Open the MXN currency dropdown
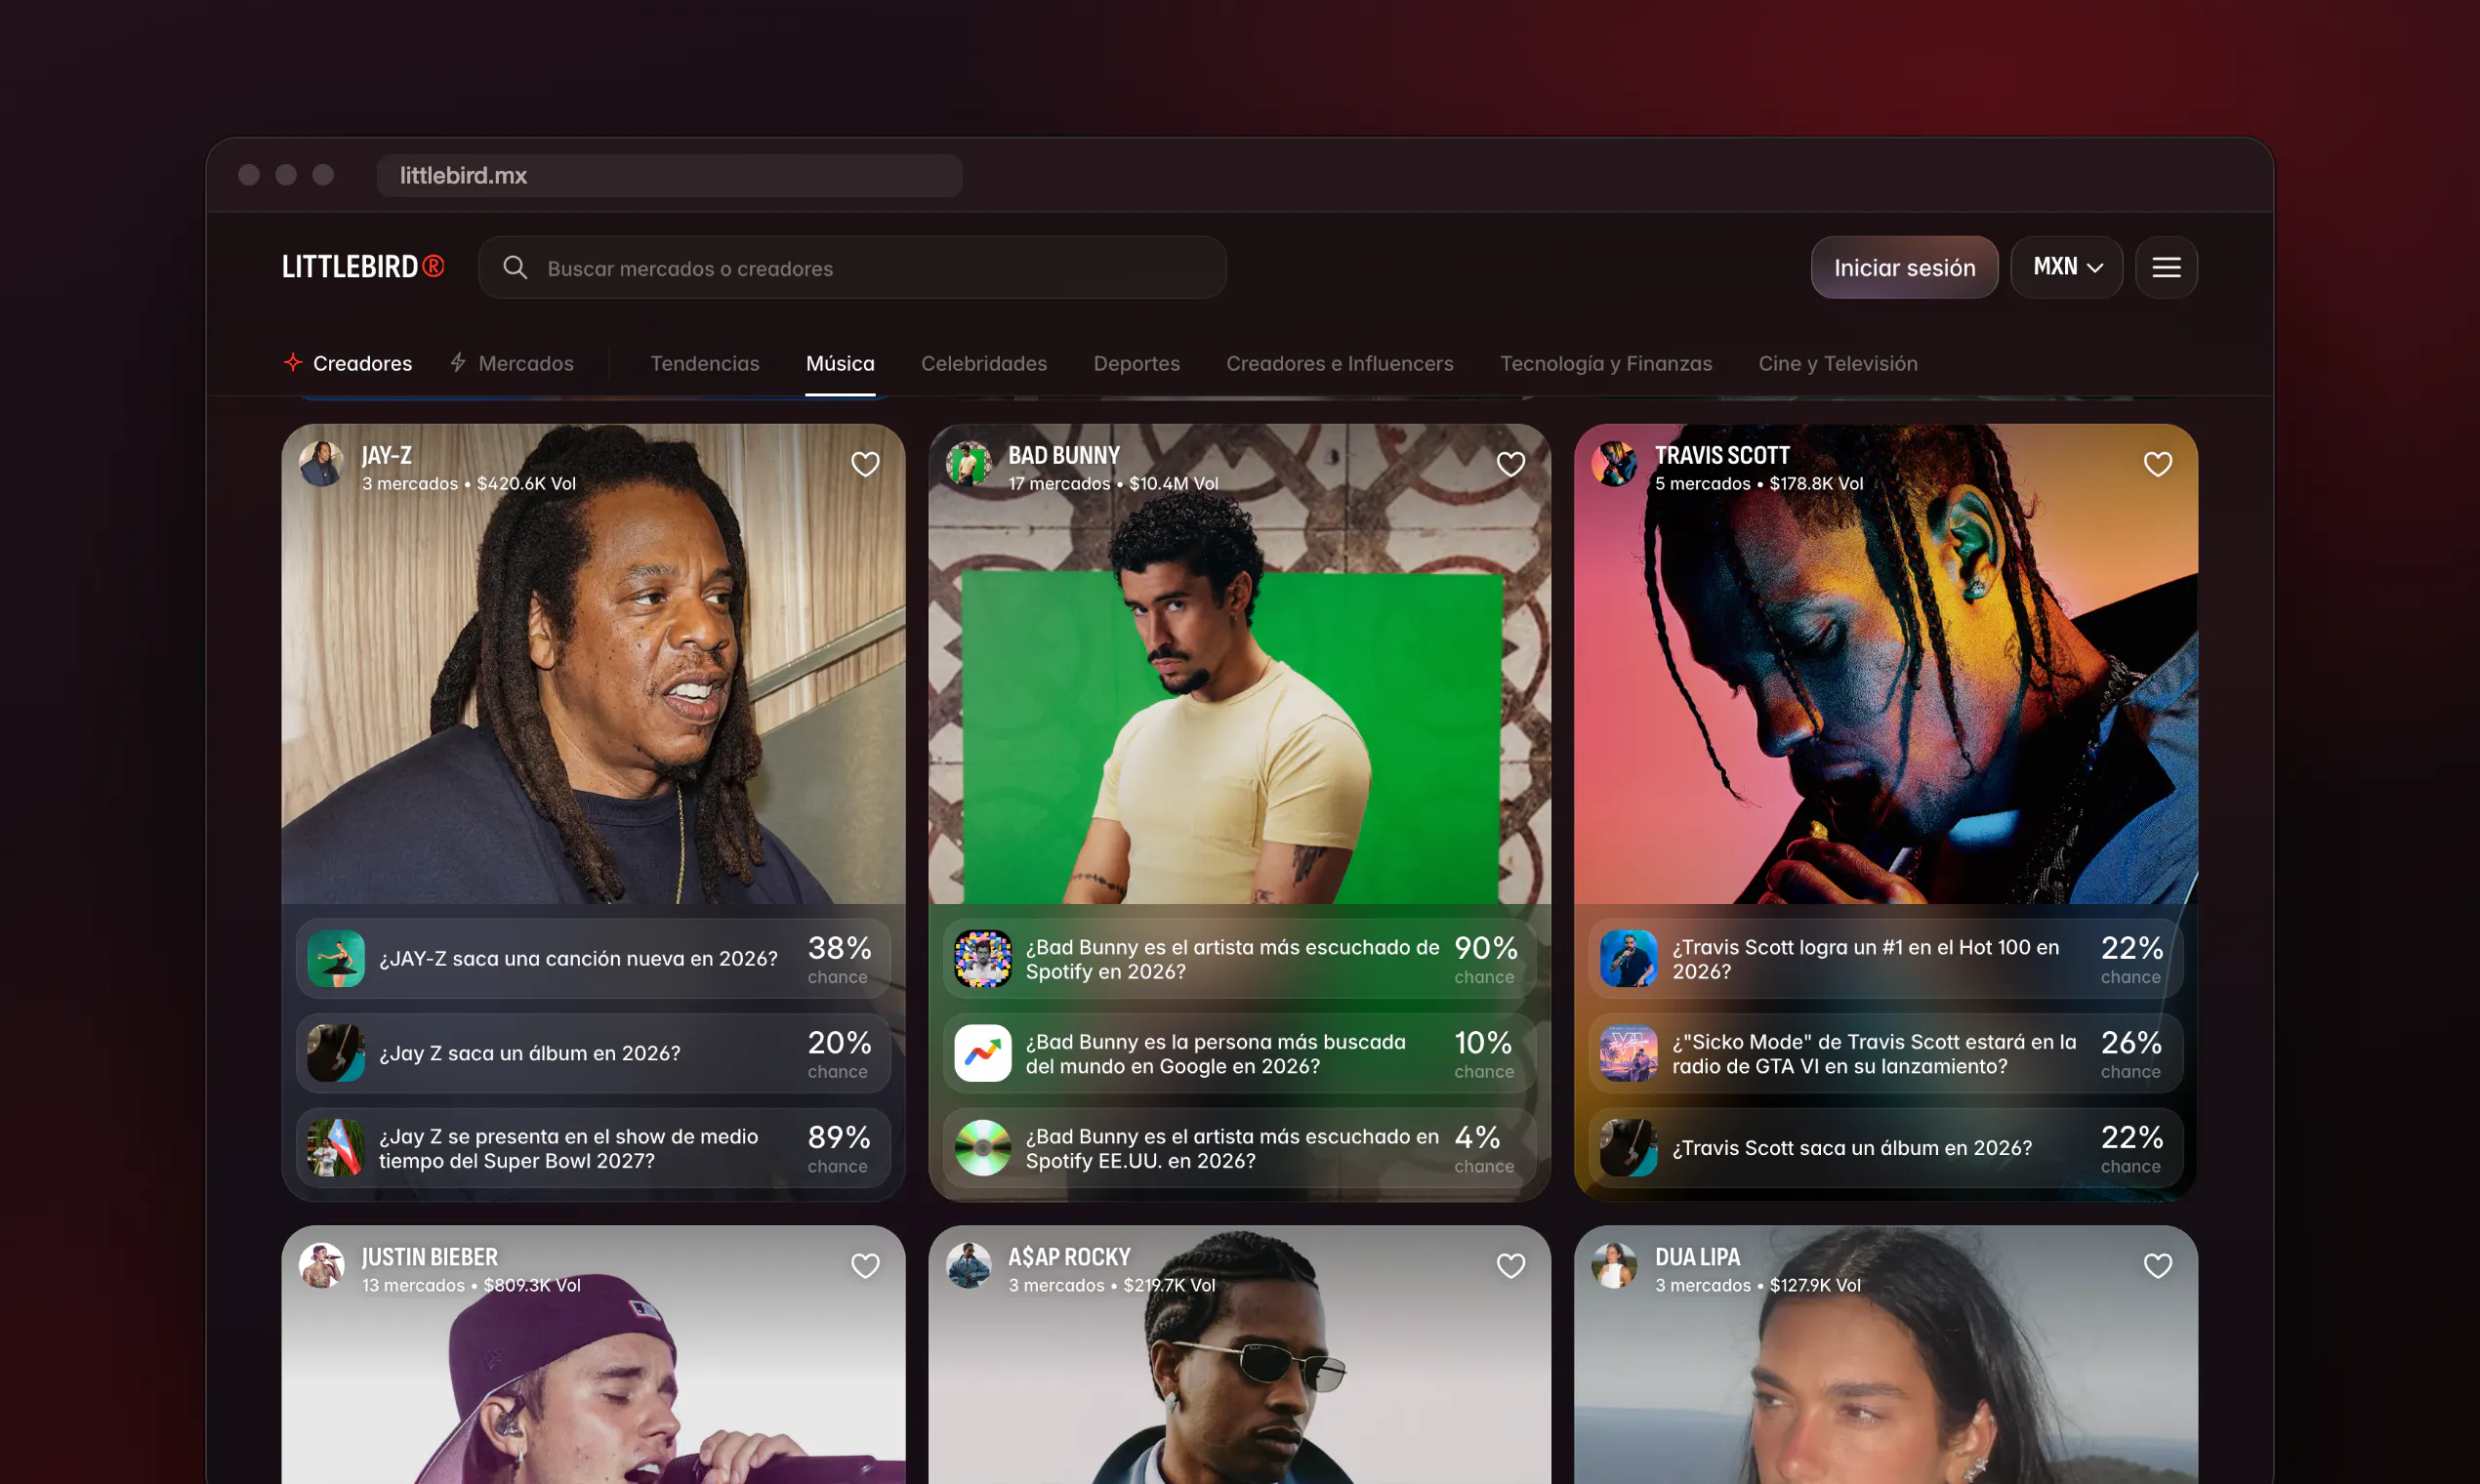This screenshot has height=1484, width=2480. point(2066,268)
